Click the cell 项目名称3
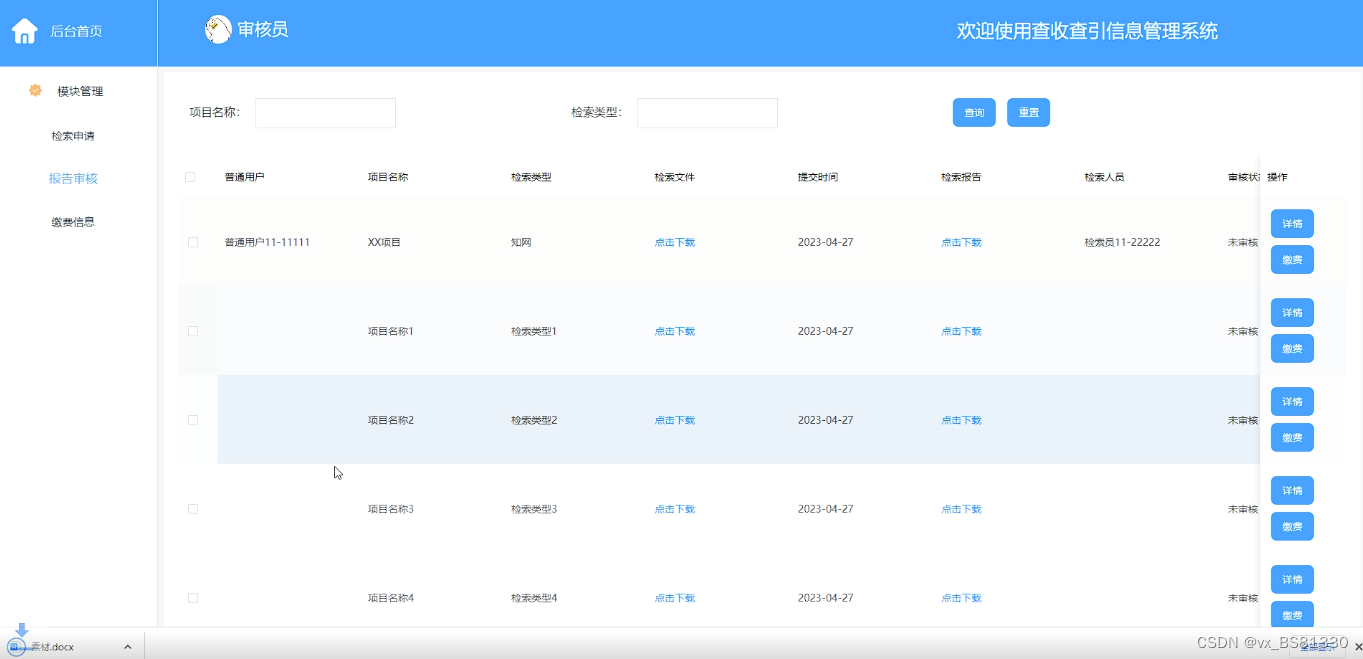The width and height of the screenshot is (1363, 659). 391,509
